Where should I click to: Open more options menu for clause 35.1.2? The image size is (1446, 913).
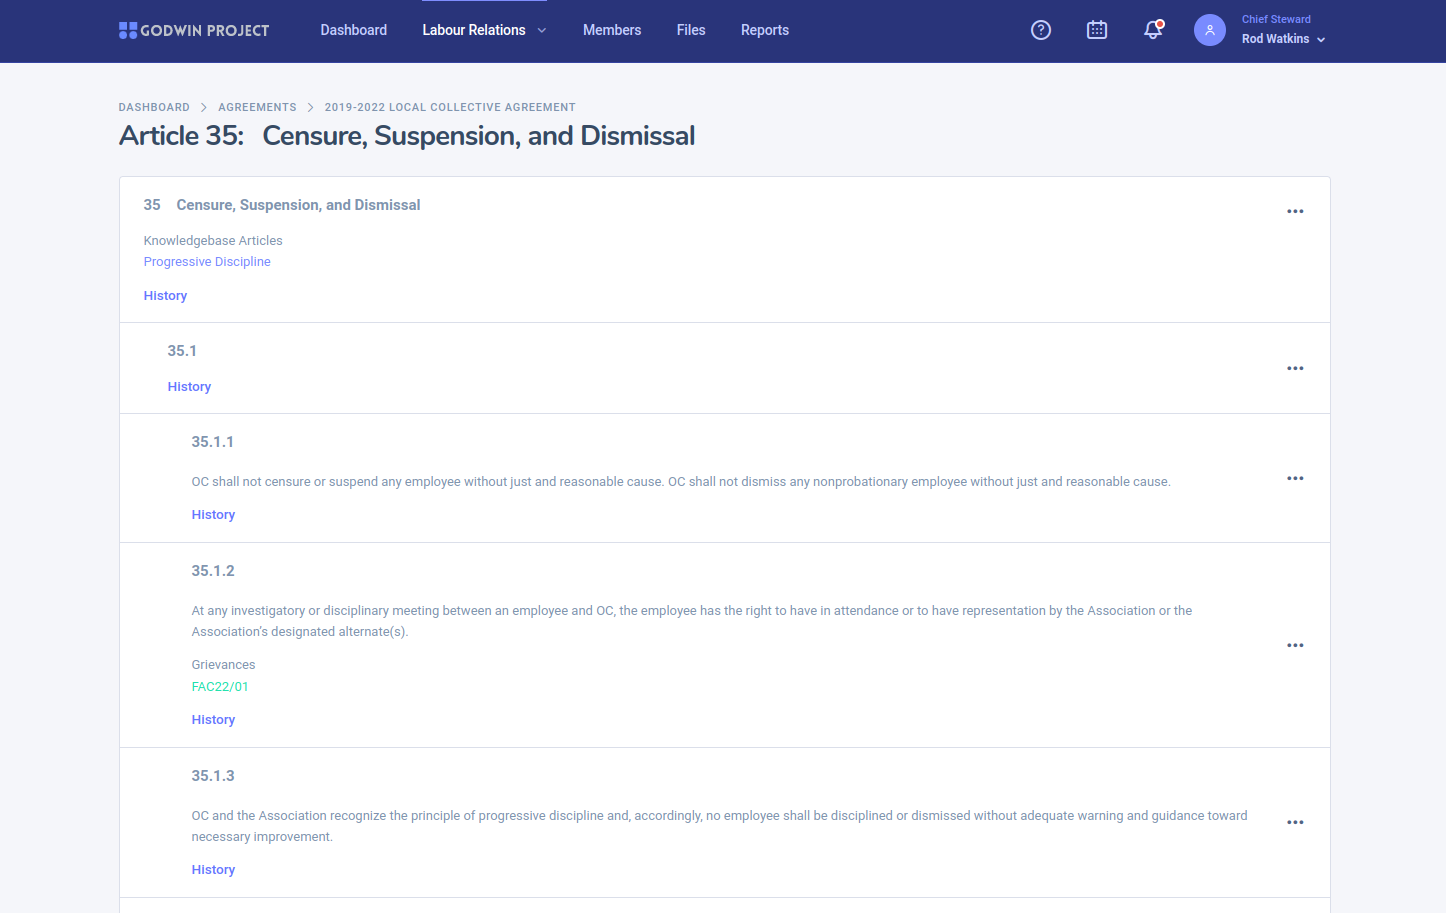click(x=1295, y=645)
